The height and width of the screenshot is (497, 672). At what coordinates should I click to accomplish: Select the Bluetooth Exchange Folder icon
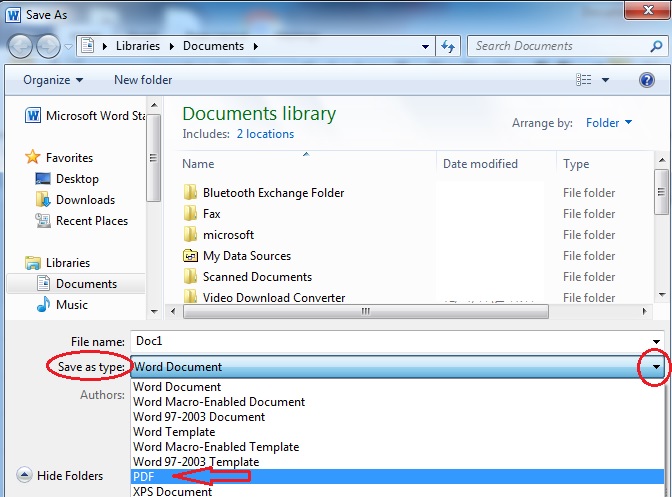tap(190, 193)
